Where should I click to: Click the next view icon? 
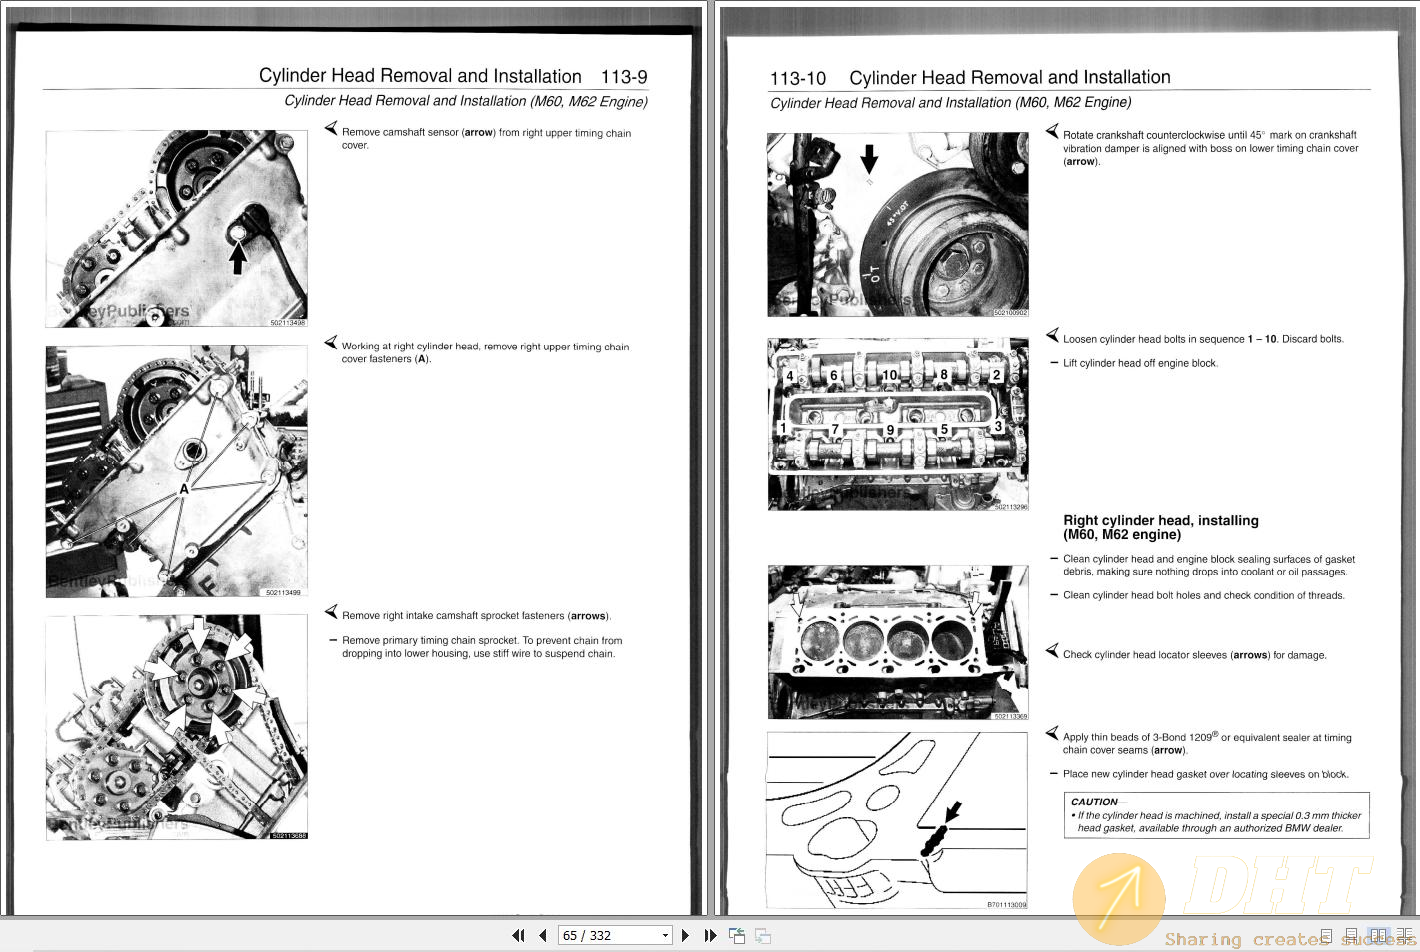click(x=763, y=936)
